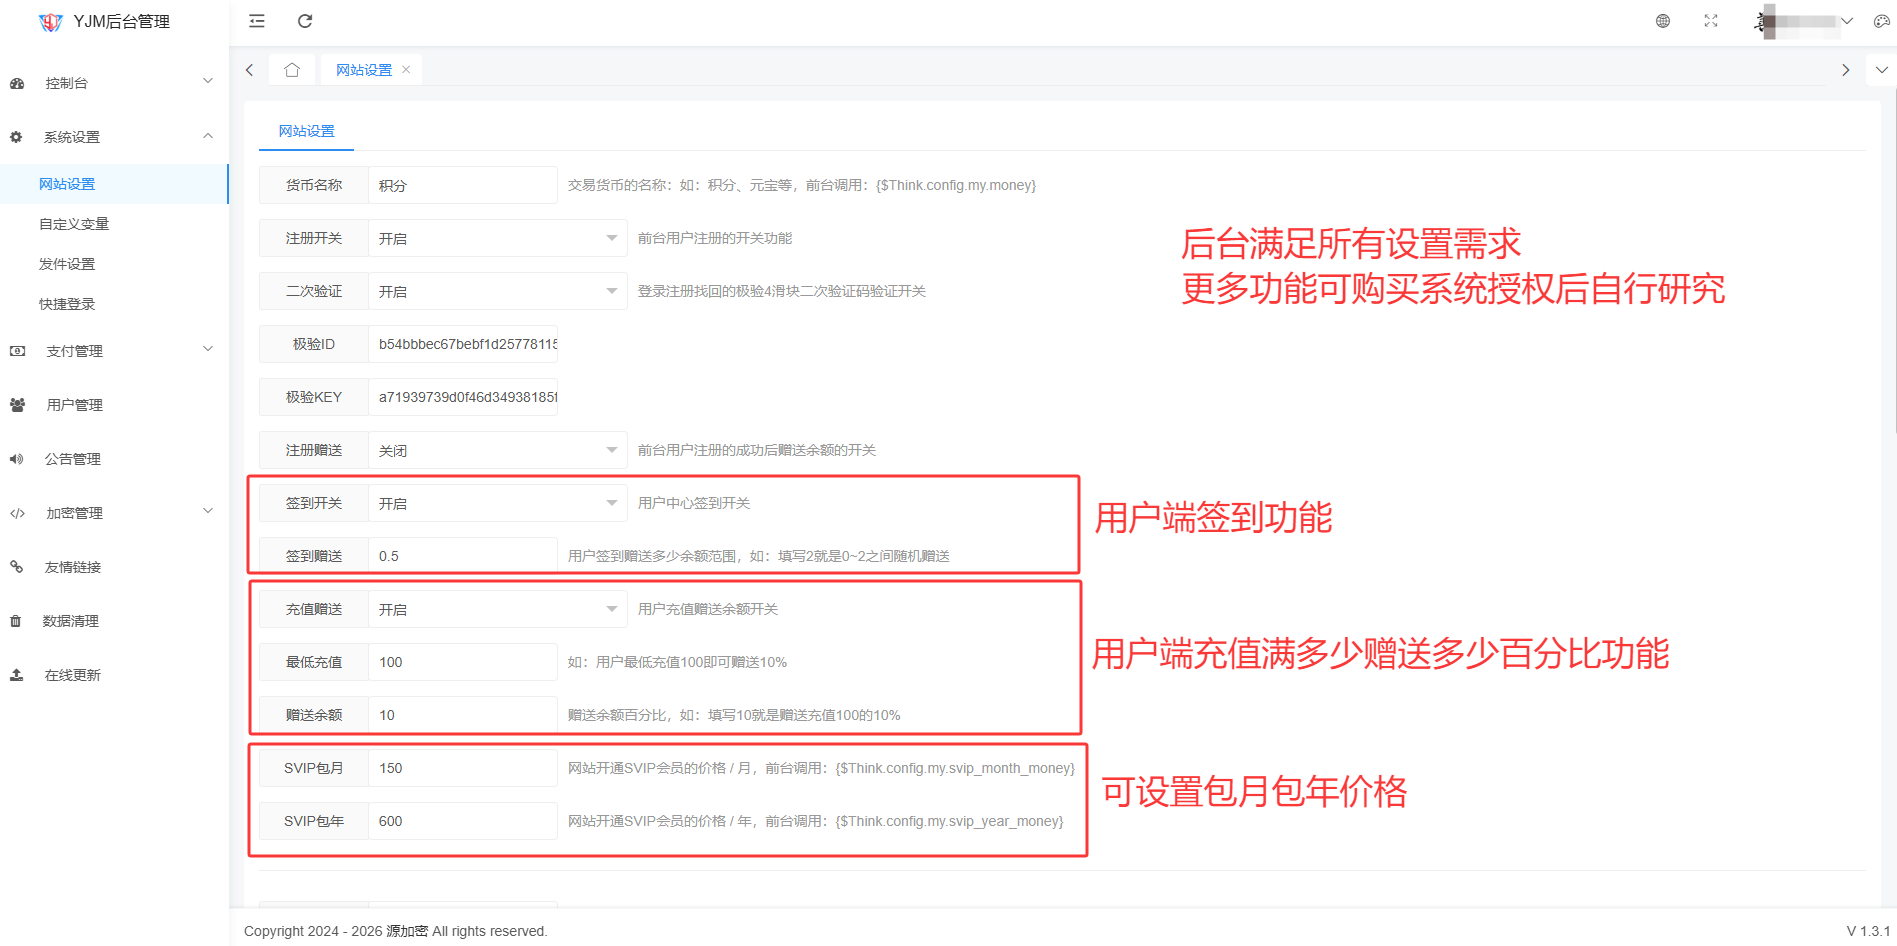Viewport: 1897px width, 946px height.
Task: Click the SVIP包月 price input field
Action: pyautogui.click(x=462, y=768)
